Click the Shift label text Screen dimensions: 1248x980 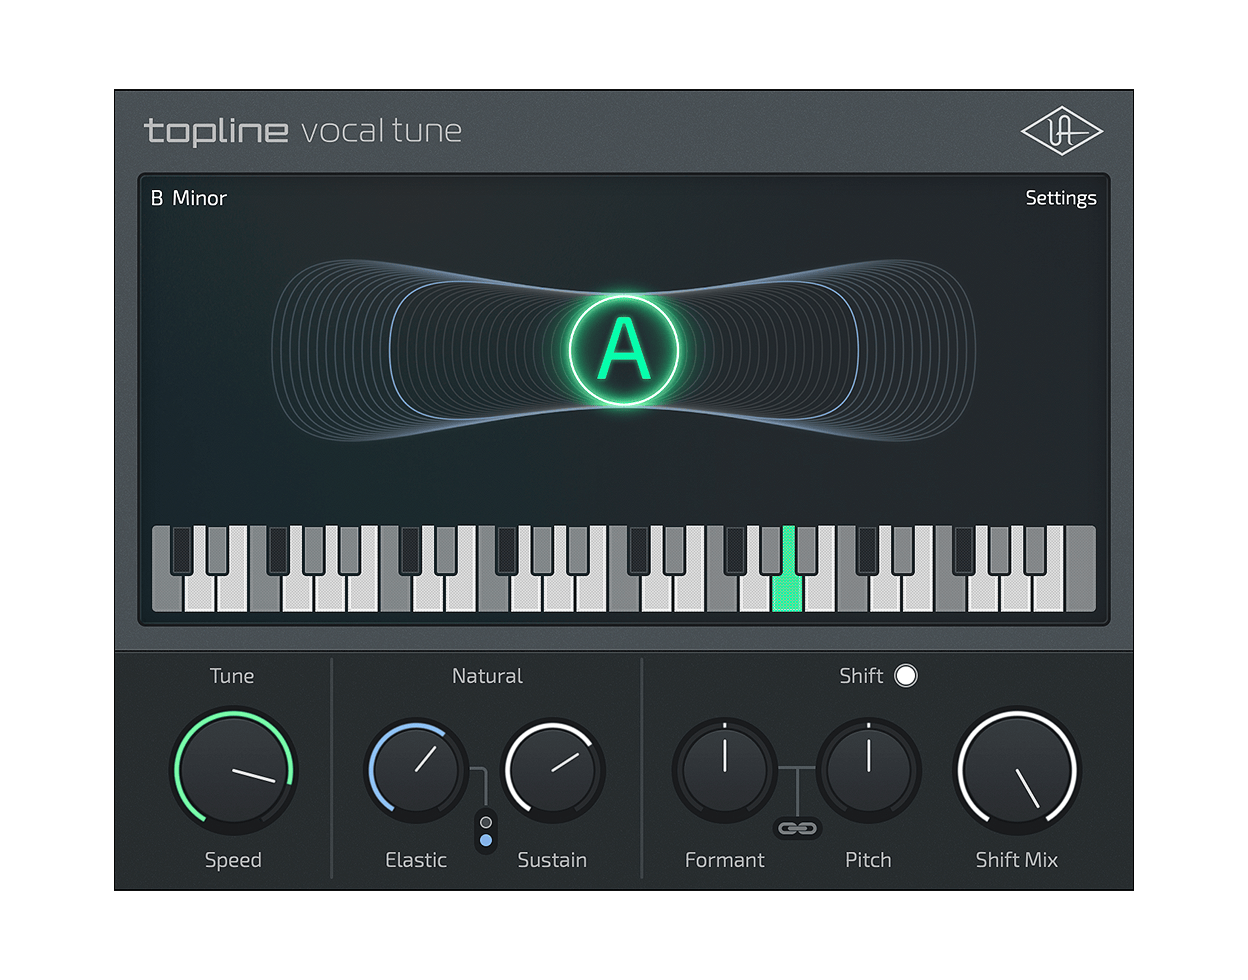(x=861, y=676)
